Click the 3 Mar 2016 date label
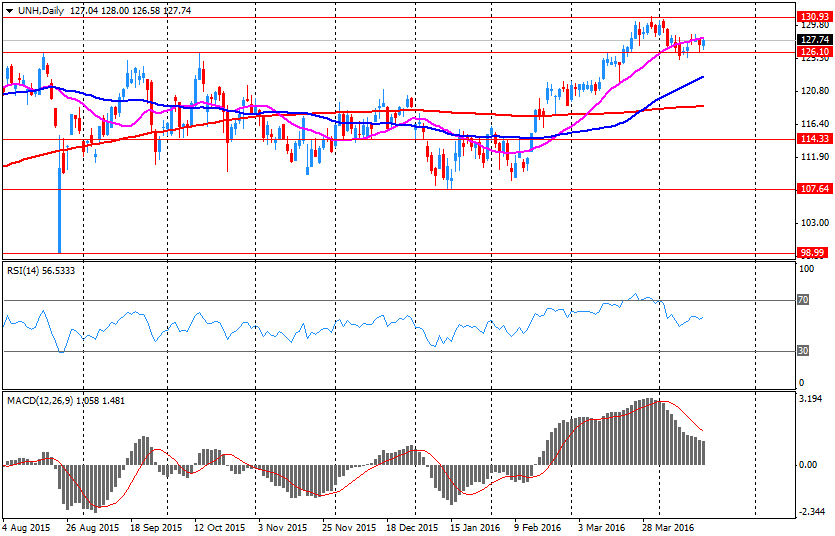835x536 pixels. (602, 528)
